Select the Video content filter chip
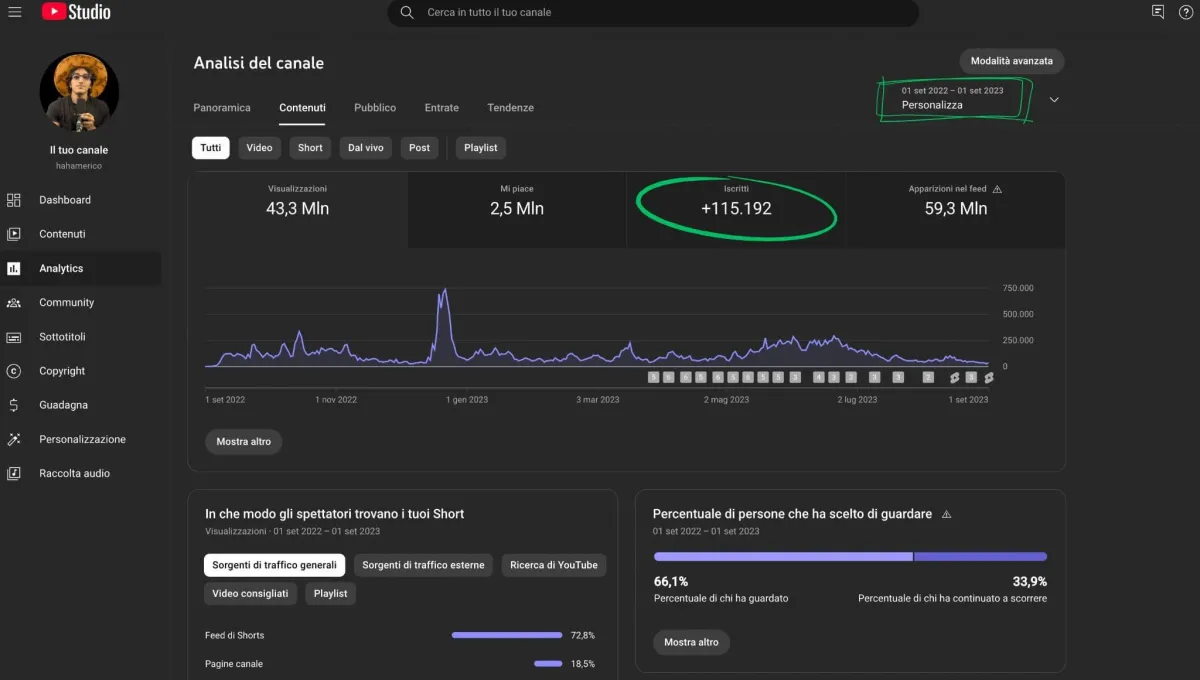This screenshot has width=1200, height=680. [259, 148]
